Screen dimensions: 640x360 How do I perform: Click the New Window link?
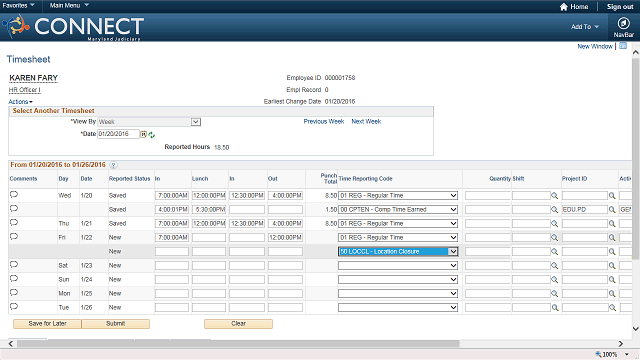tap(595, 47)
